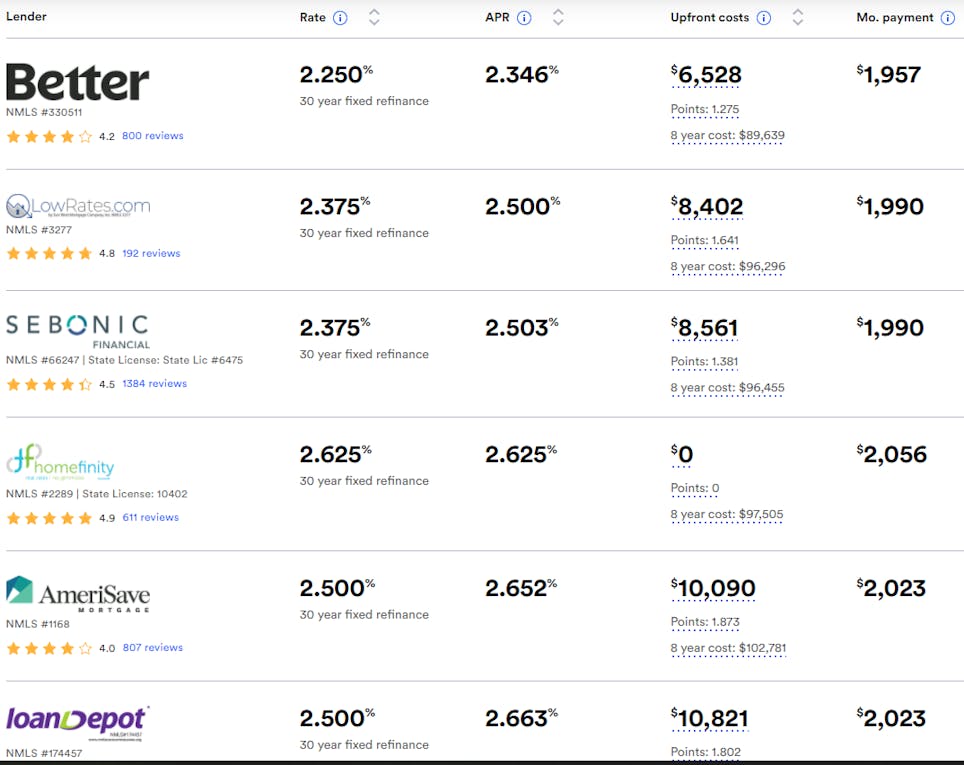Open Homefinity's 611 reviews link
The image size is (964, 765).
pyautogui.click(x=150, y=518)
